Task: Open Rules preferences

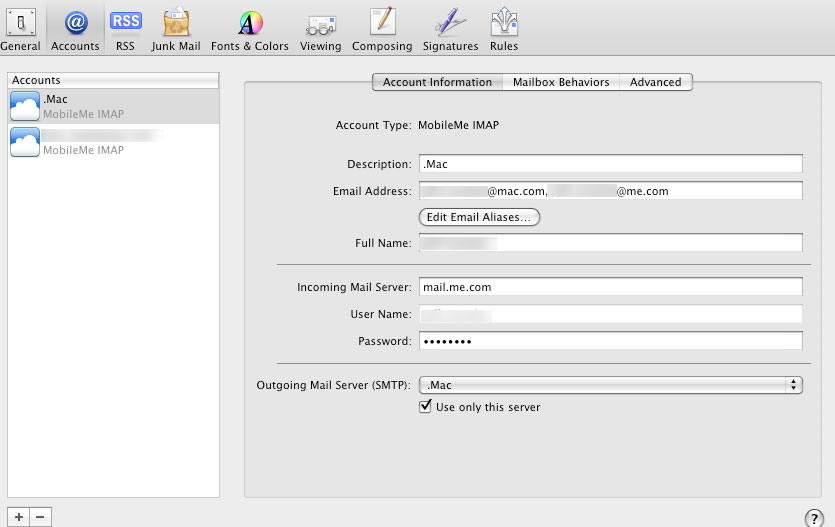Action: (x=504, y=28)
